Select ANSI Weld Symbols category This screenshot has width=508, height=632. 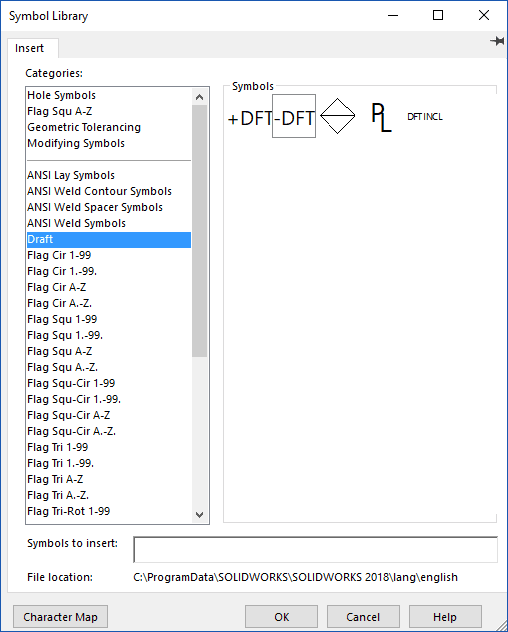coord(76,223)
